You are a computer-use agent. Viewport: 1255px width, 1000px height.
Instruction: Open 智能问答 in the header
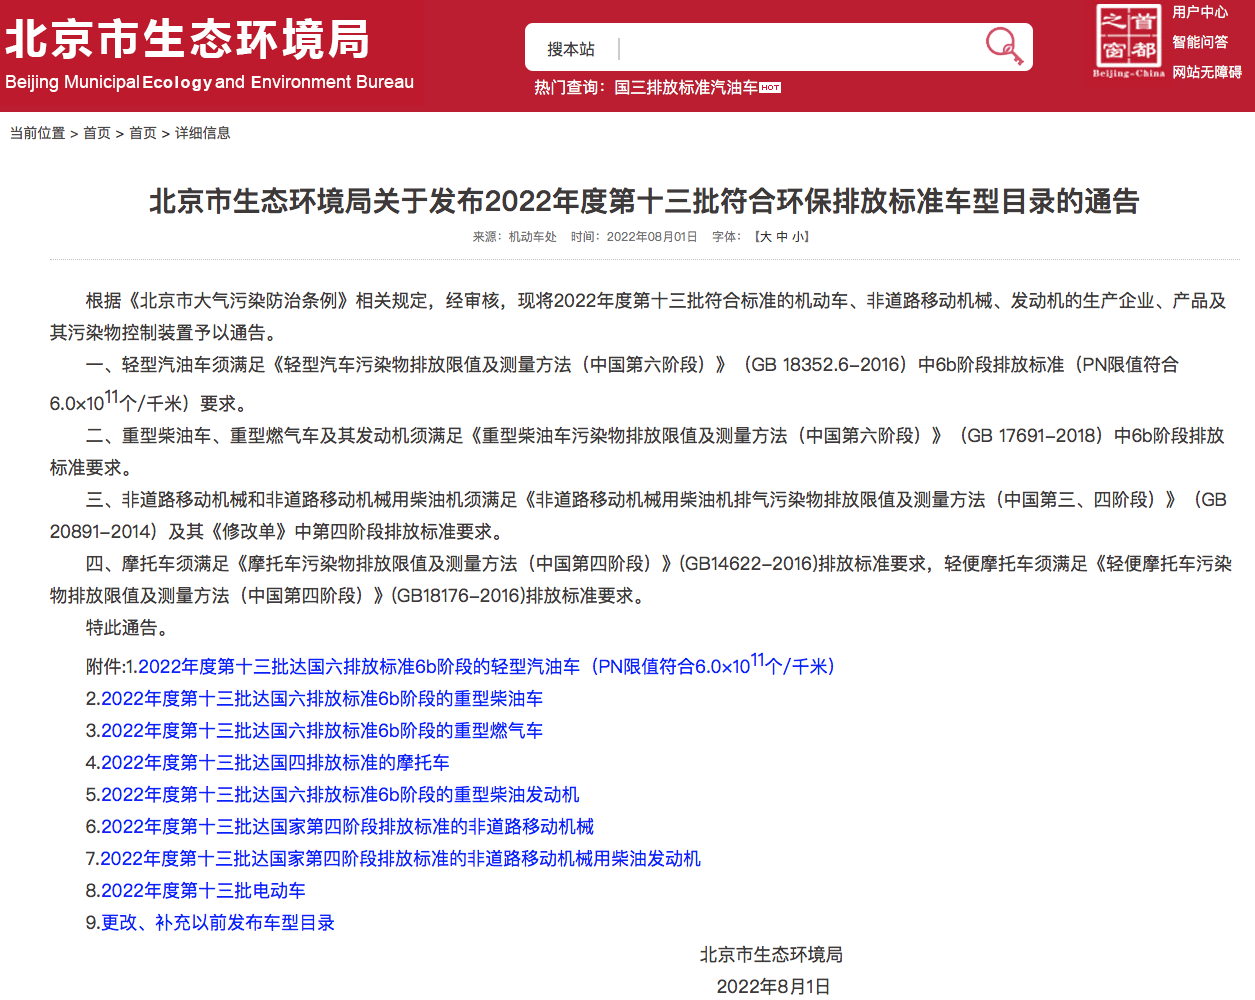1200,42
